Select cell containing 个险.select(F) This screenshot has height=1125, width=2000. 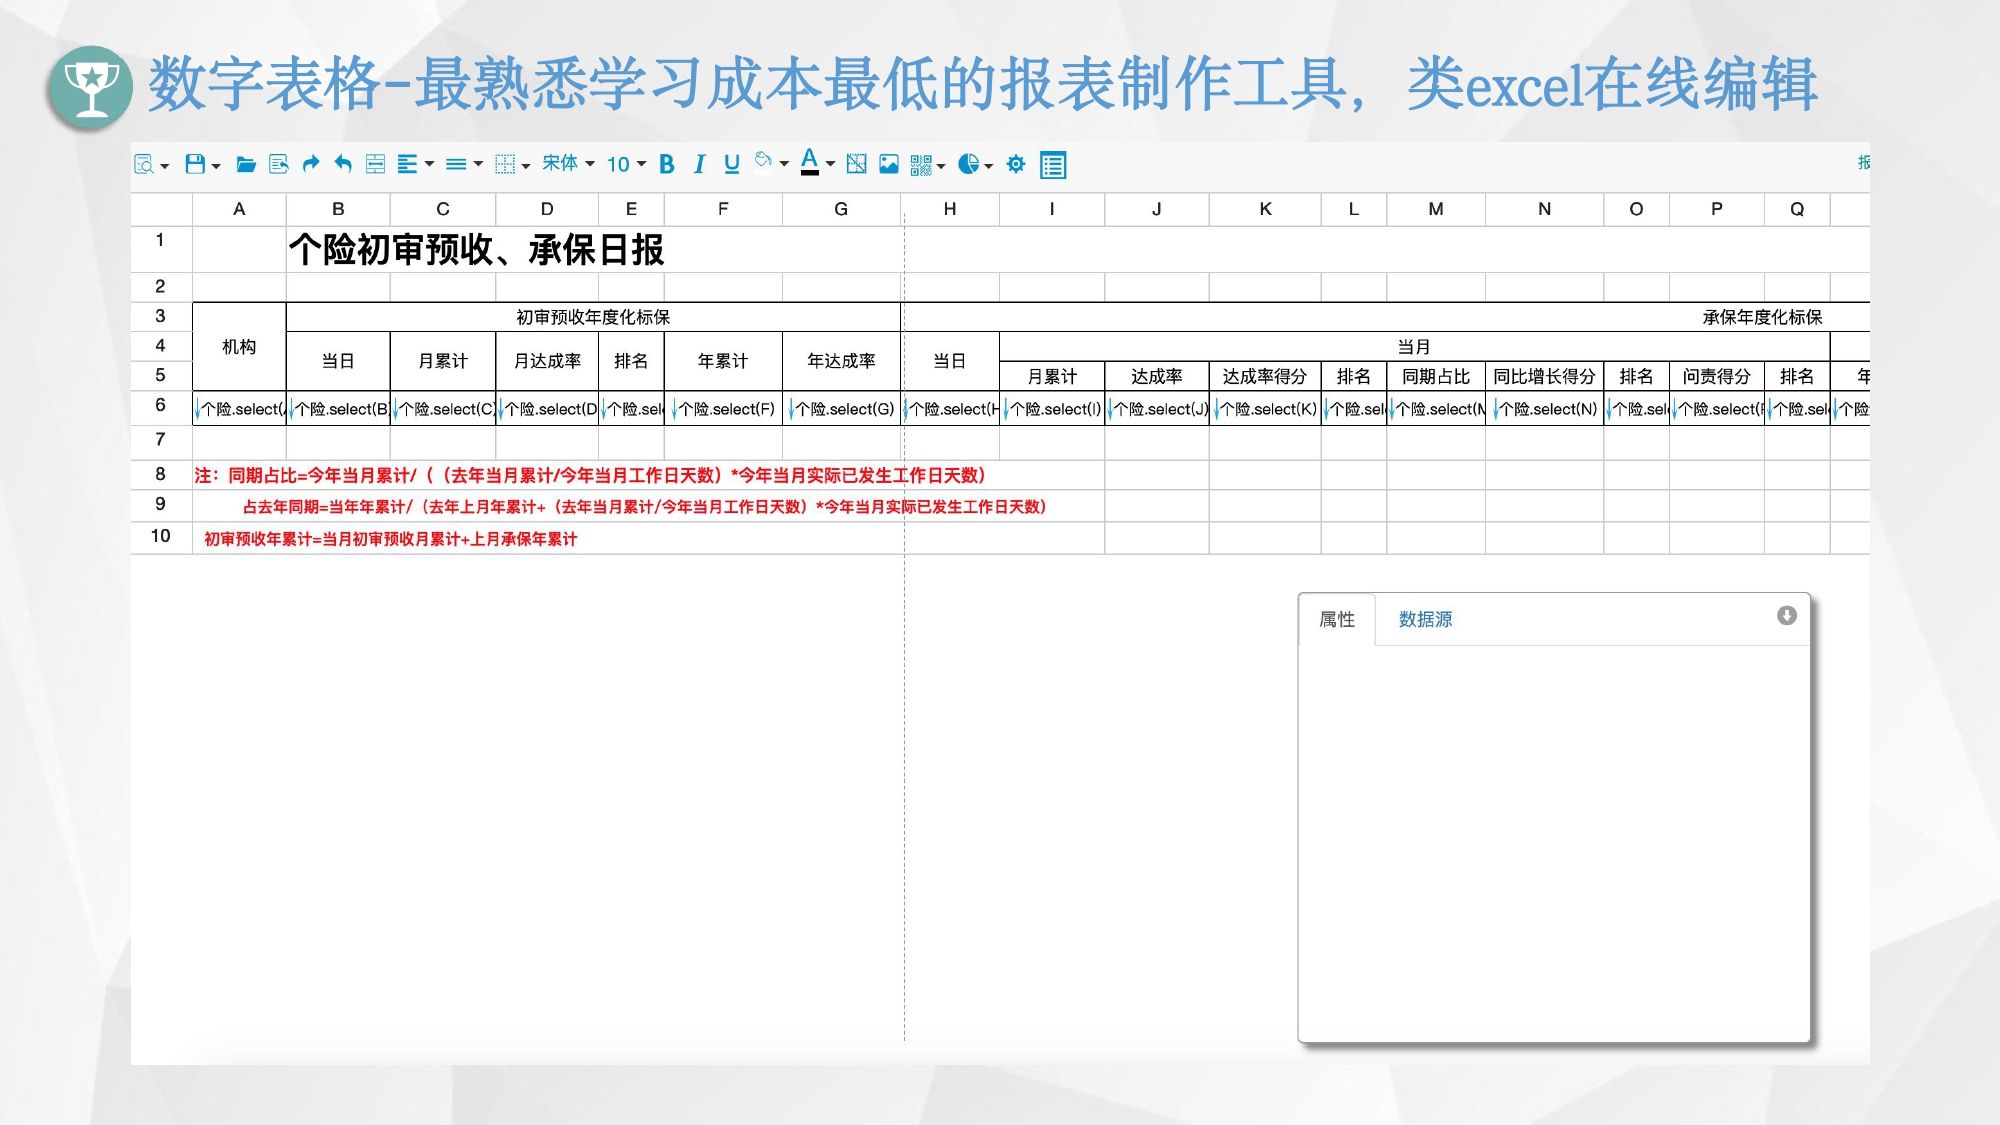[x=724, y=408]
